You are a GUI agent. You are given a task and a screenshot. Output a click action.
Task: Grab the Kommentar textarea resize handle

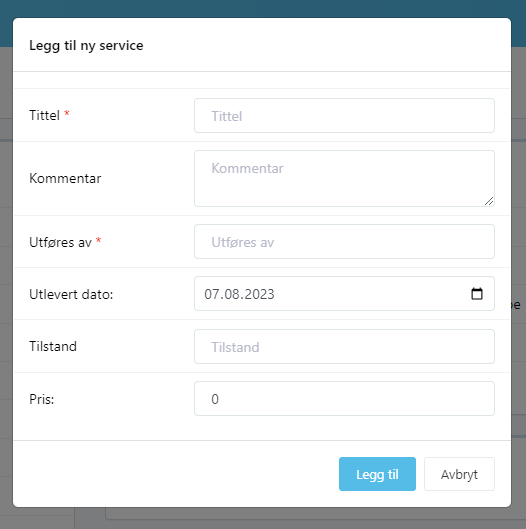(x=489, y=201)
